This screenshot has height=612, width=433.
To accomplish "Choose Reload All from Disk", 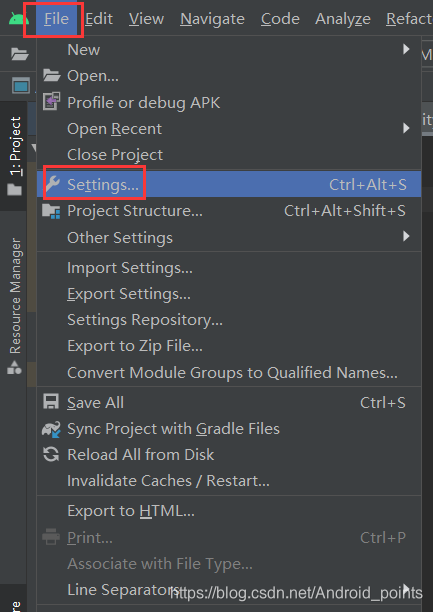I will [x=229, y=455].
